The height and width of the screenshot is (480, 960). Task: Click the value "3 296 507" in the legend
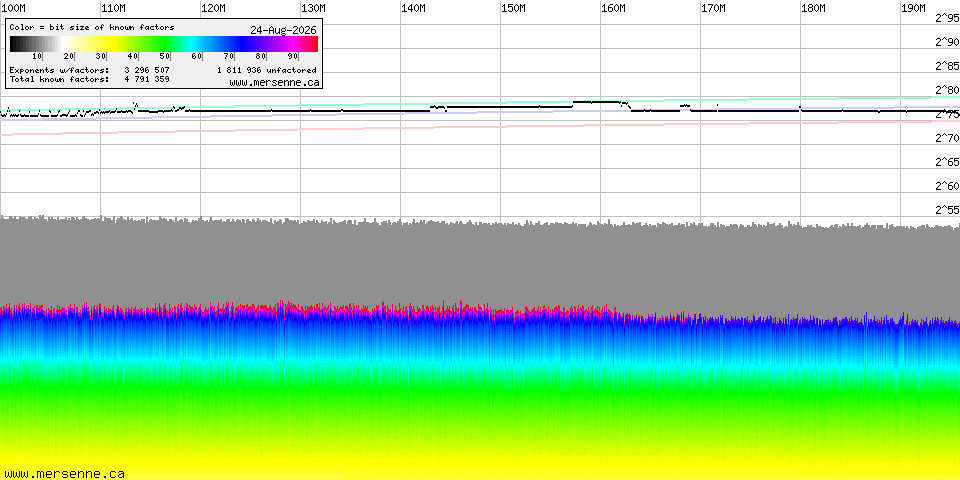(147, 70)
